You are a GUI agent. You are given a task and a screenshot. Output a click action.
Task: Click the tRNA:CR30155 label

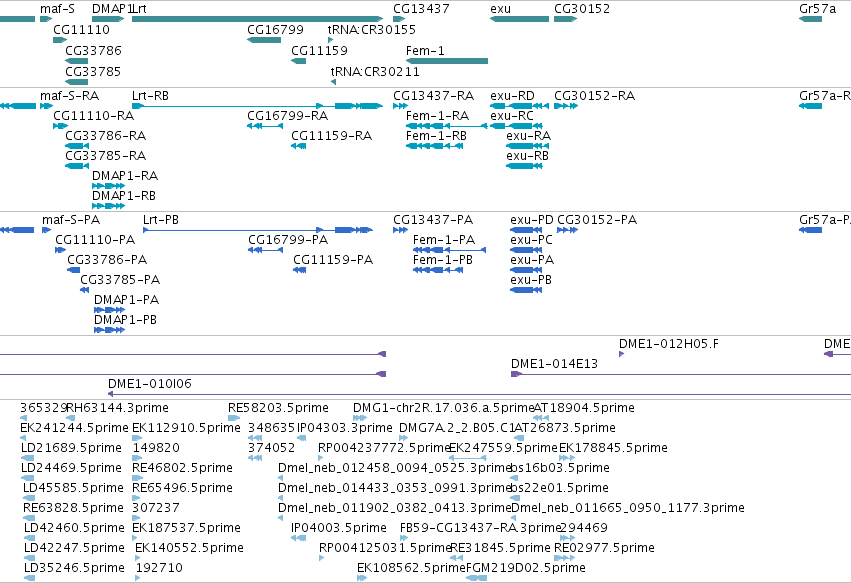tap(372, 29)
